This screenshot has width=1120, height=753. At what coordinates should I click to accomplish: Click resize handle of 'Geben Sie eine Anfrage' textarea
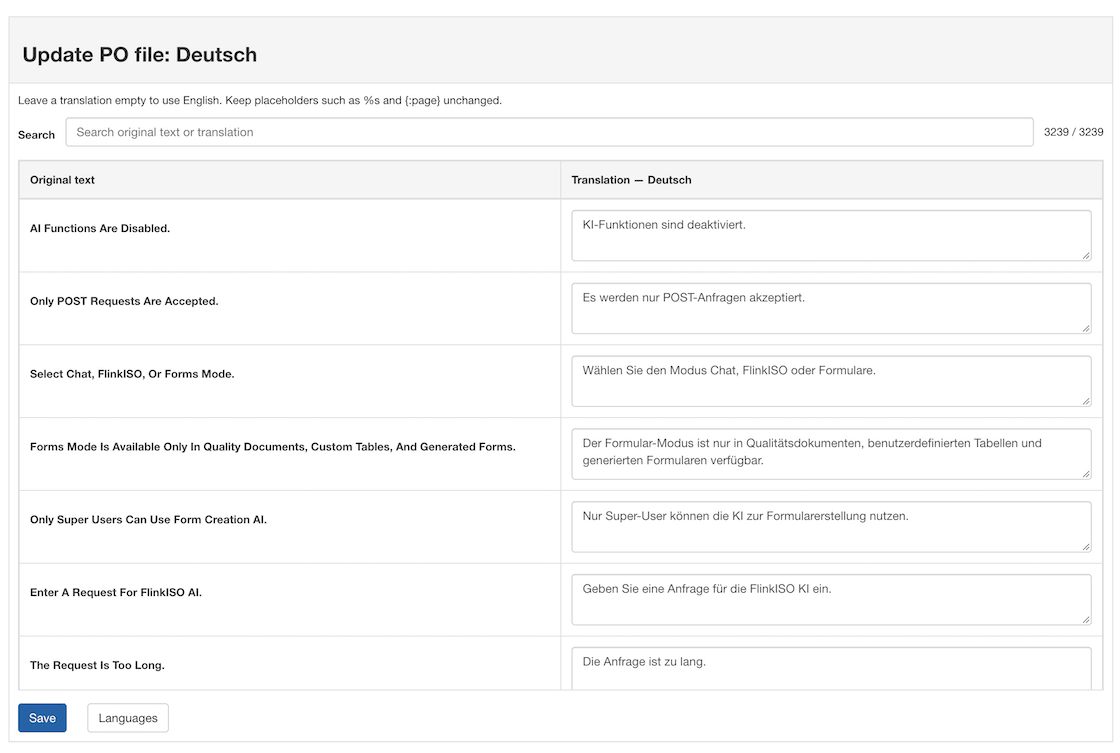pyautogui.click(x=1086, y=620)
